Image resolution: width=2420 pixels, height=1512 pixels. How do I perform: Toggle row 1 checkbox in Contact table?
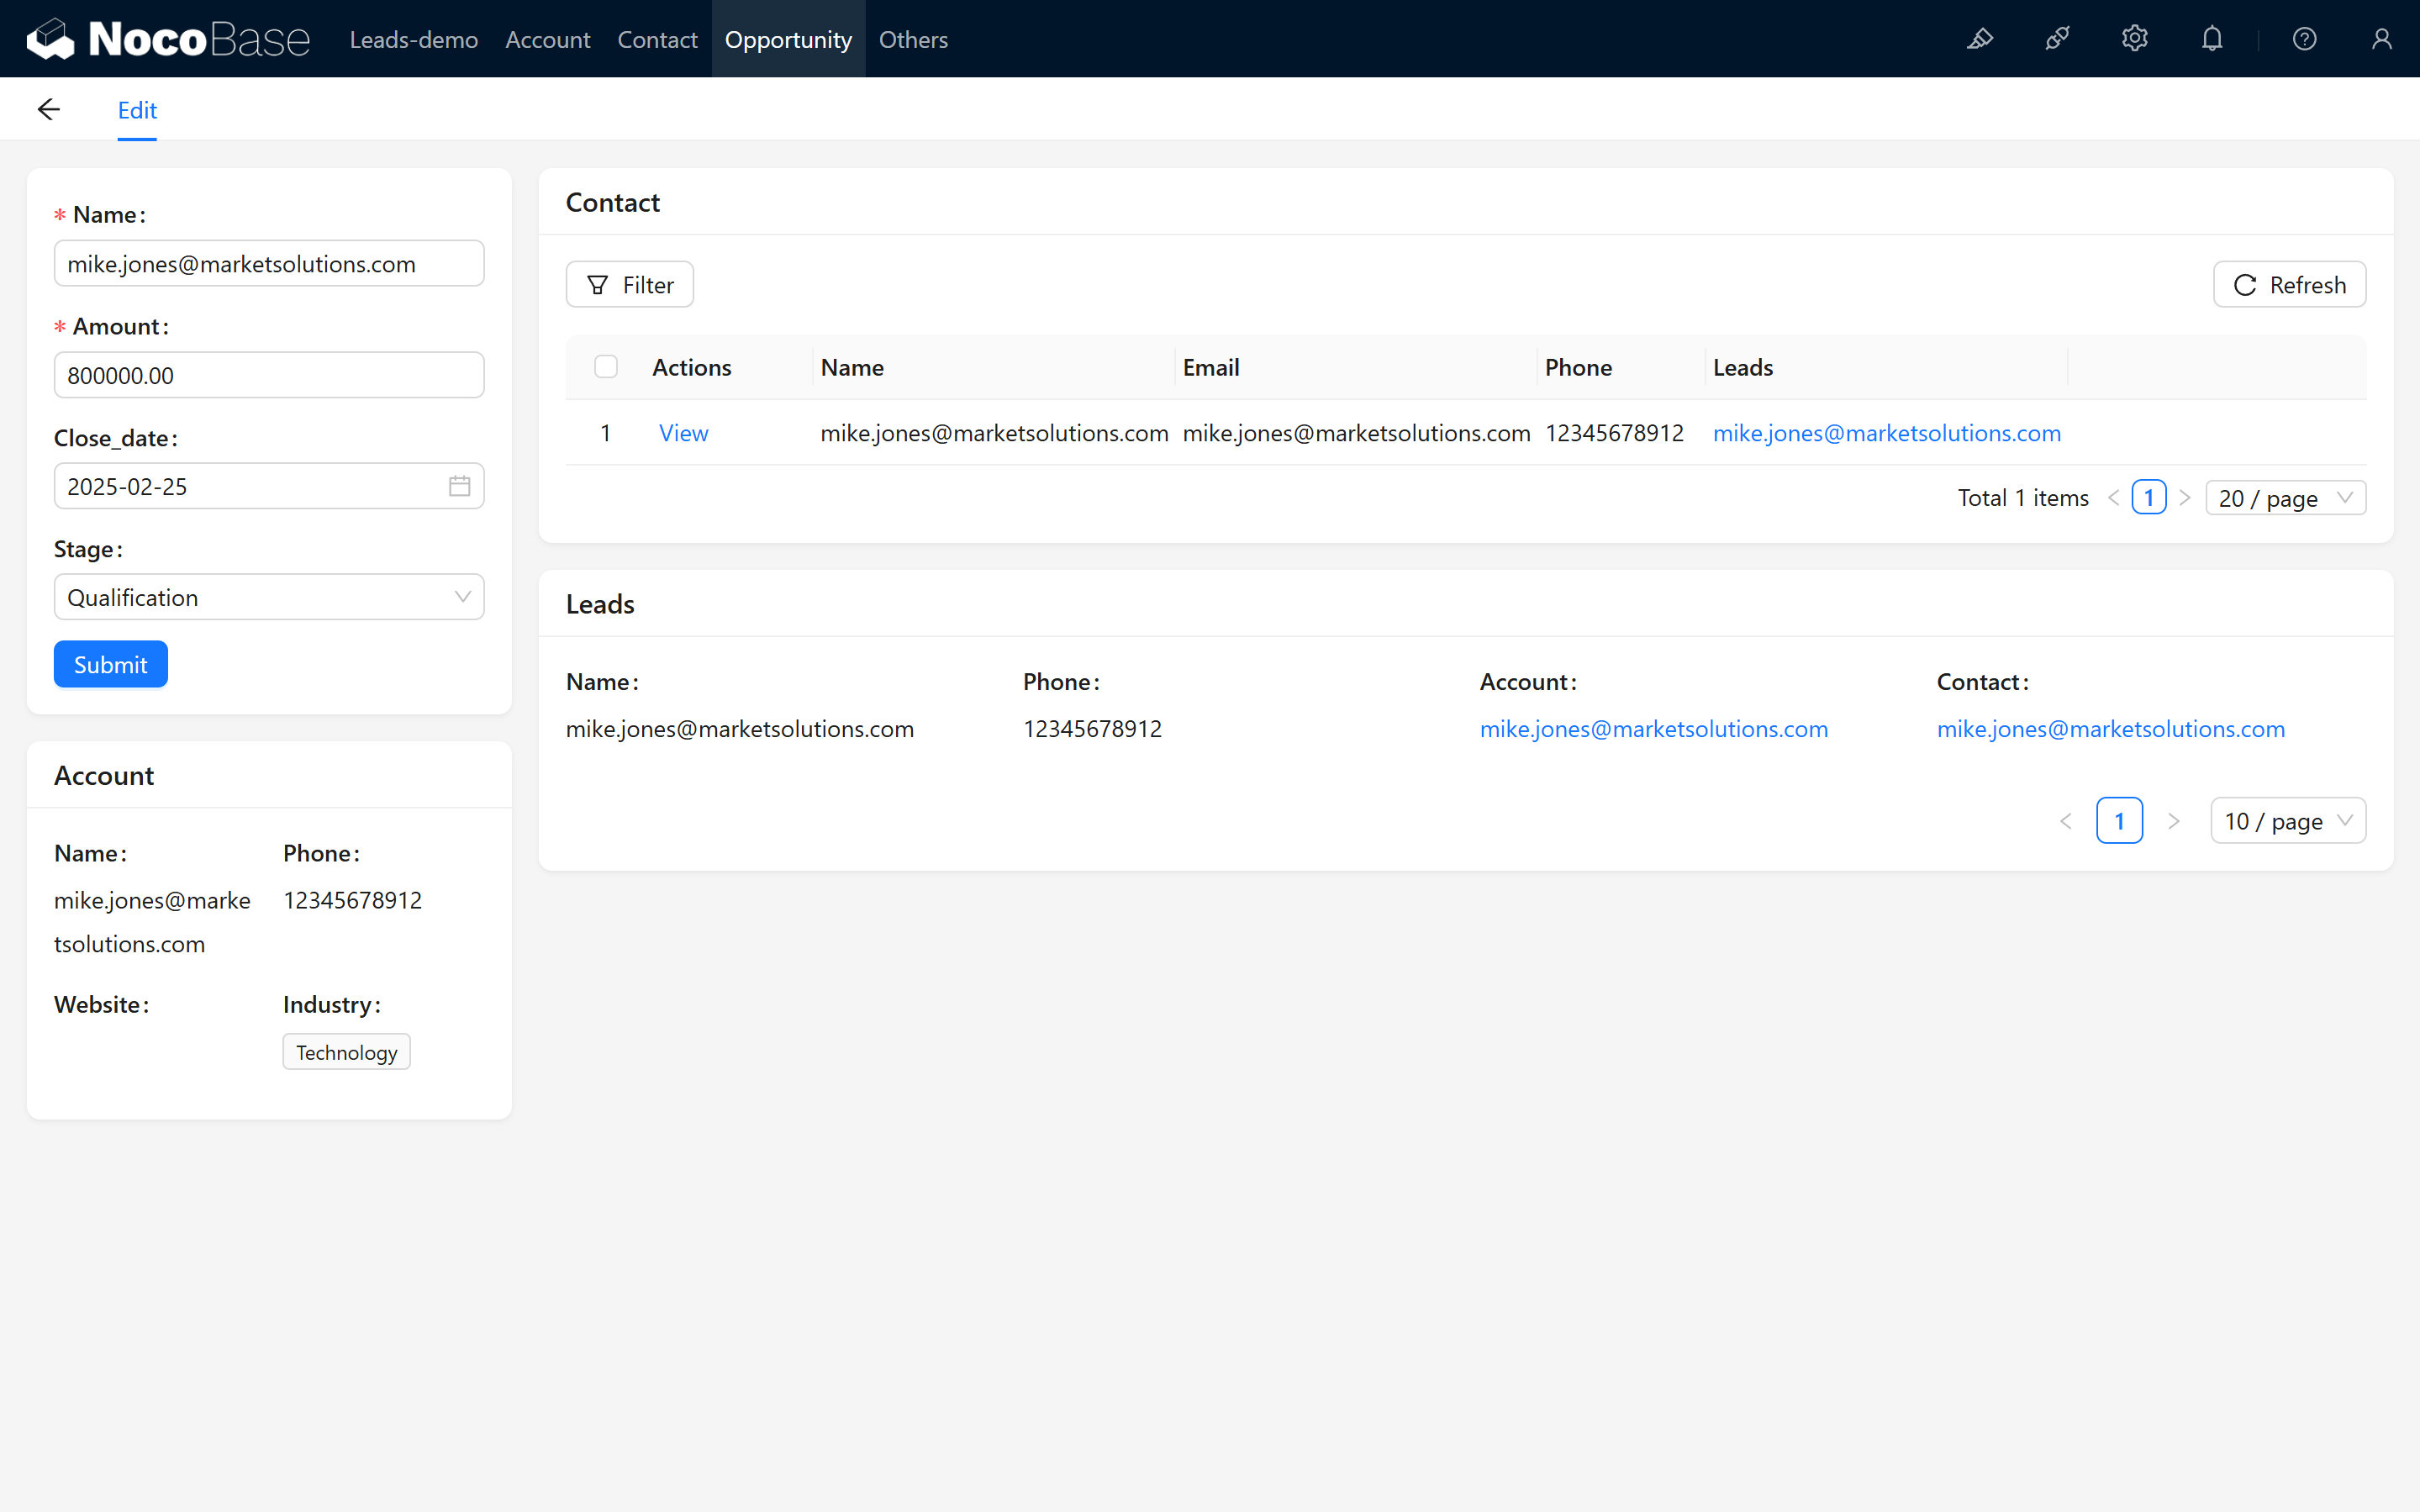[606, 432]
